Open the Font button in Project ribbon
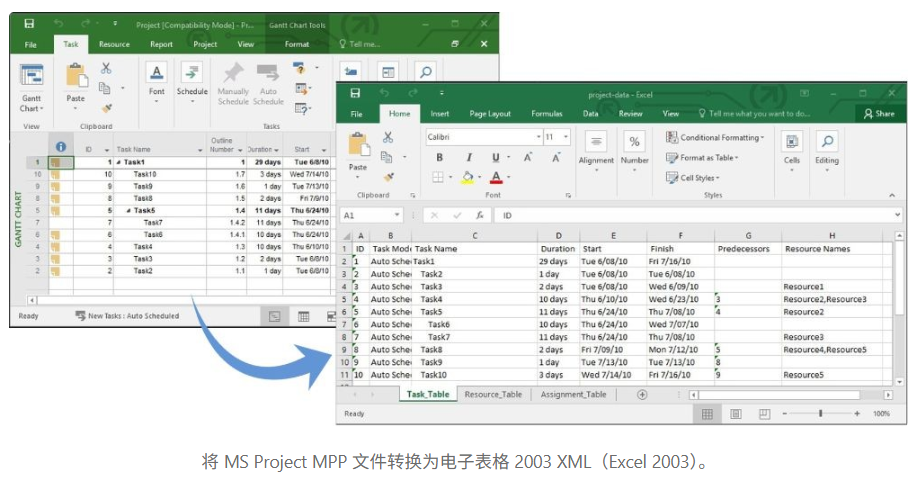The image size is (915, 483). (x=156, y=82)
